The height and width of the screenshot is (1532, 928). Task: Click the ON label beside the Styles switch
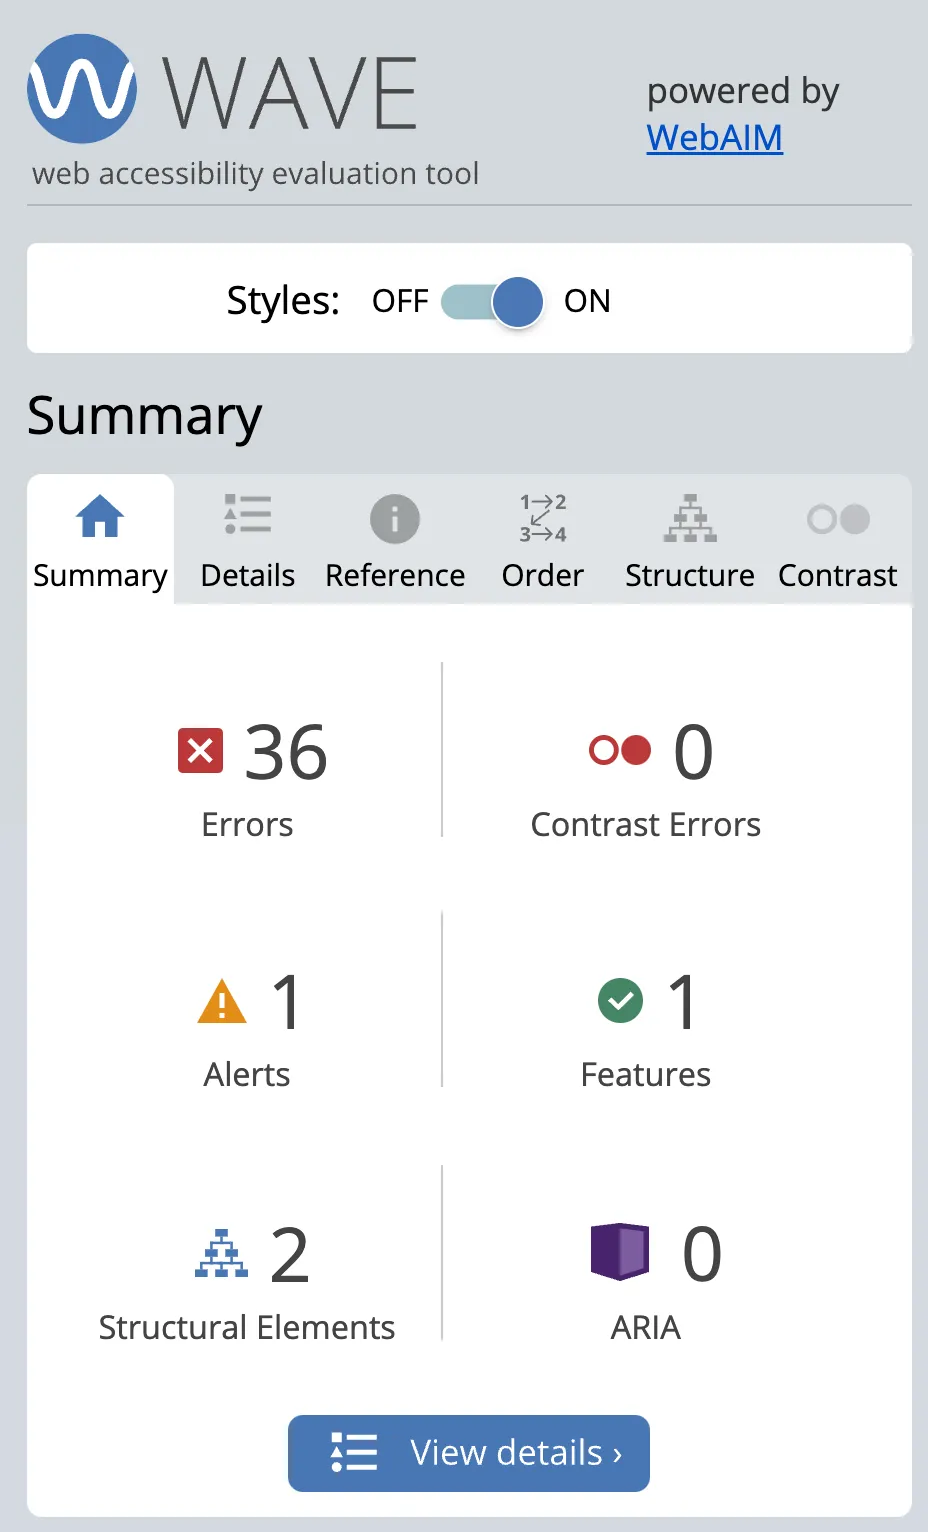click(586, 301)
